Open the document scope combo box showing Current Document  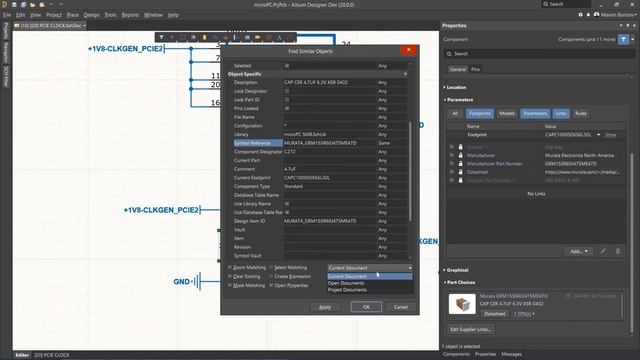point(370,268)
